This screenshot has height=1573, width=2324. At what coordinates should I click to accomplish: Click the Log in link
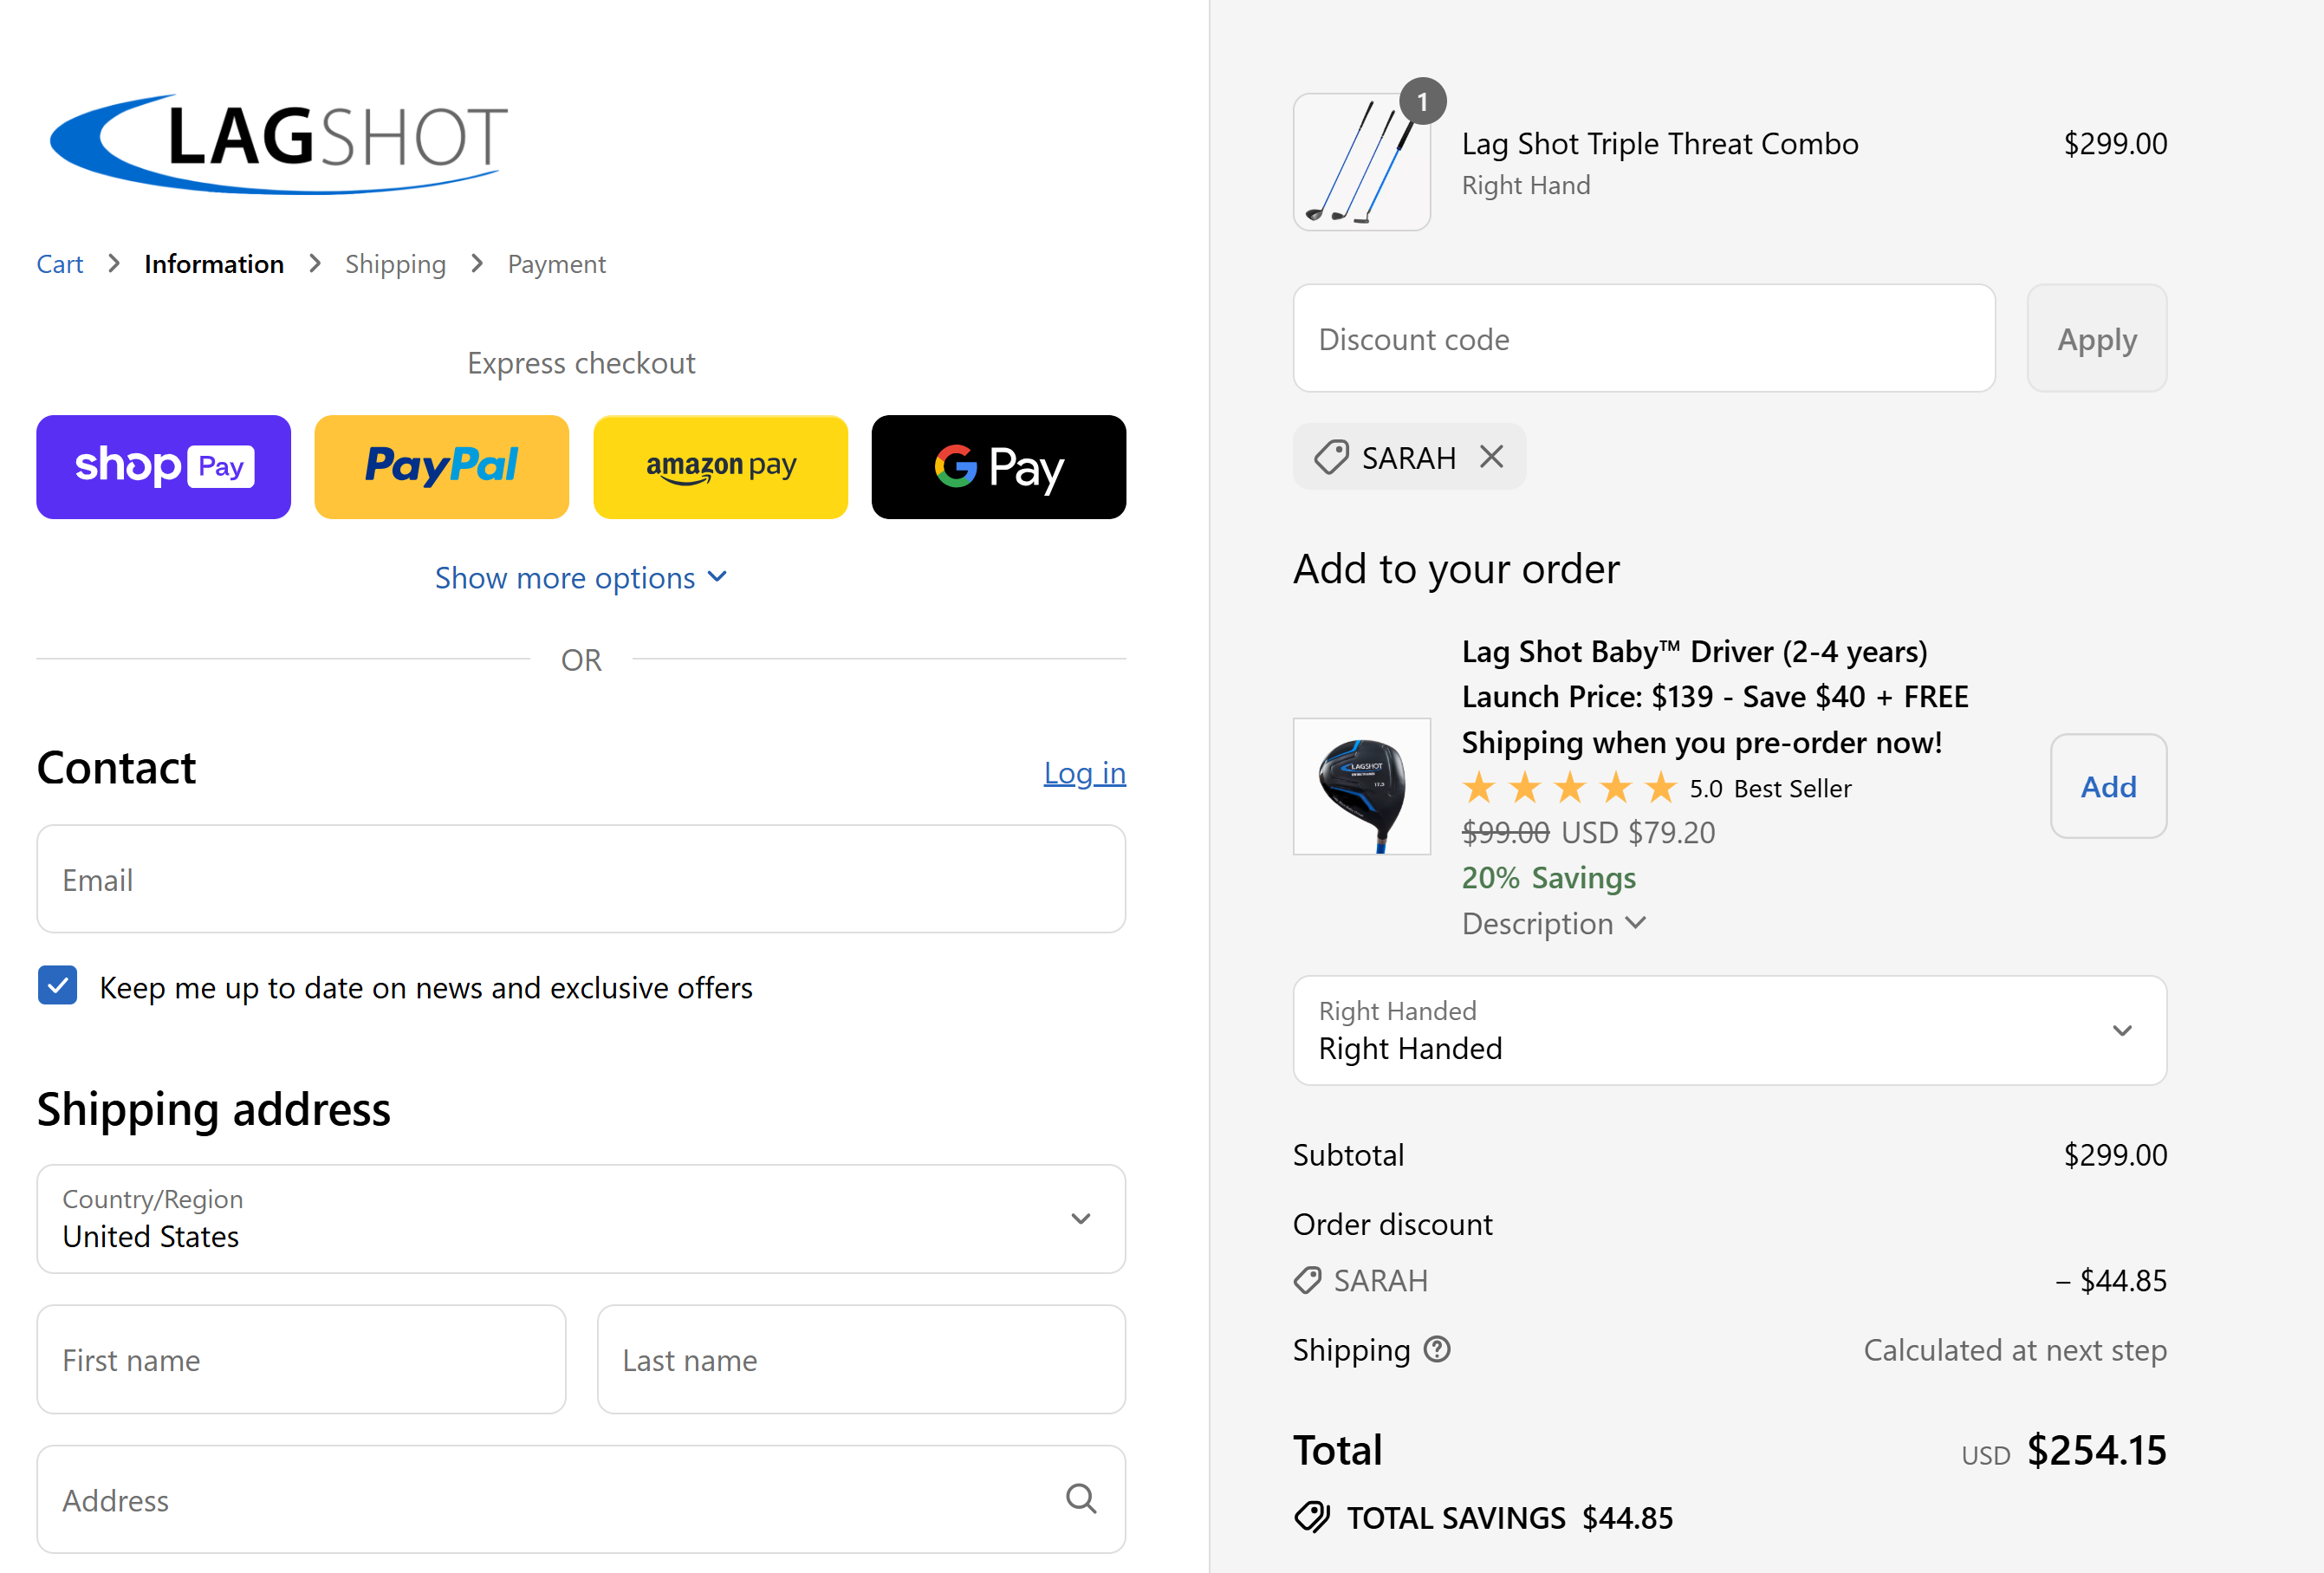tap(1084, 773)
